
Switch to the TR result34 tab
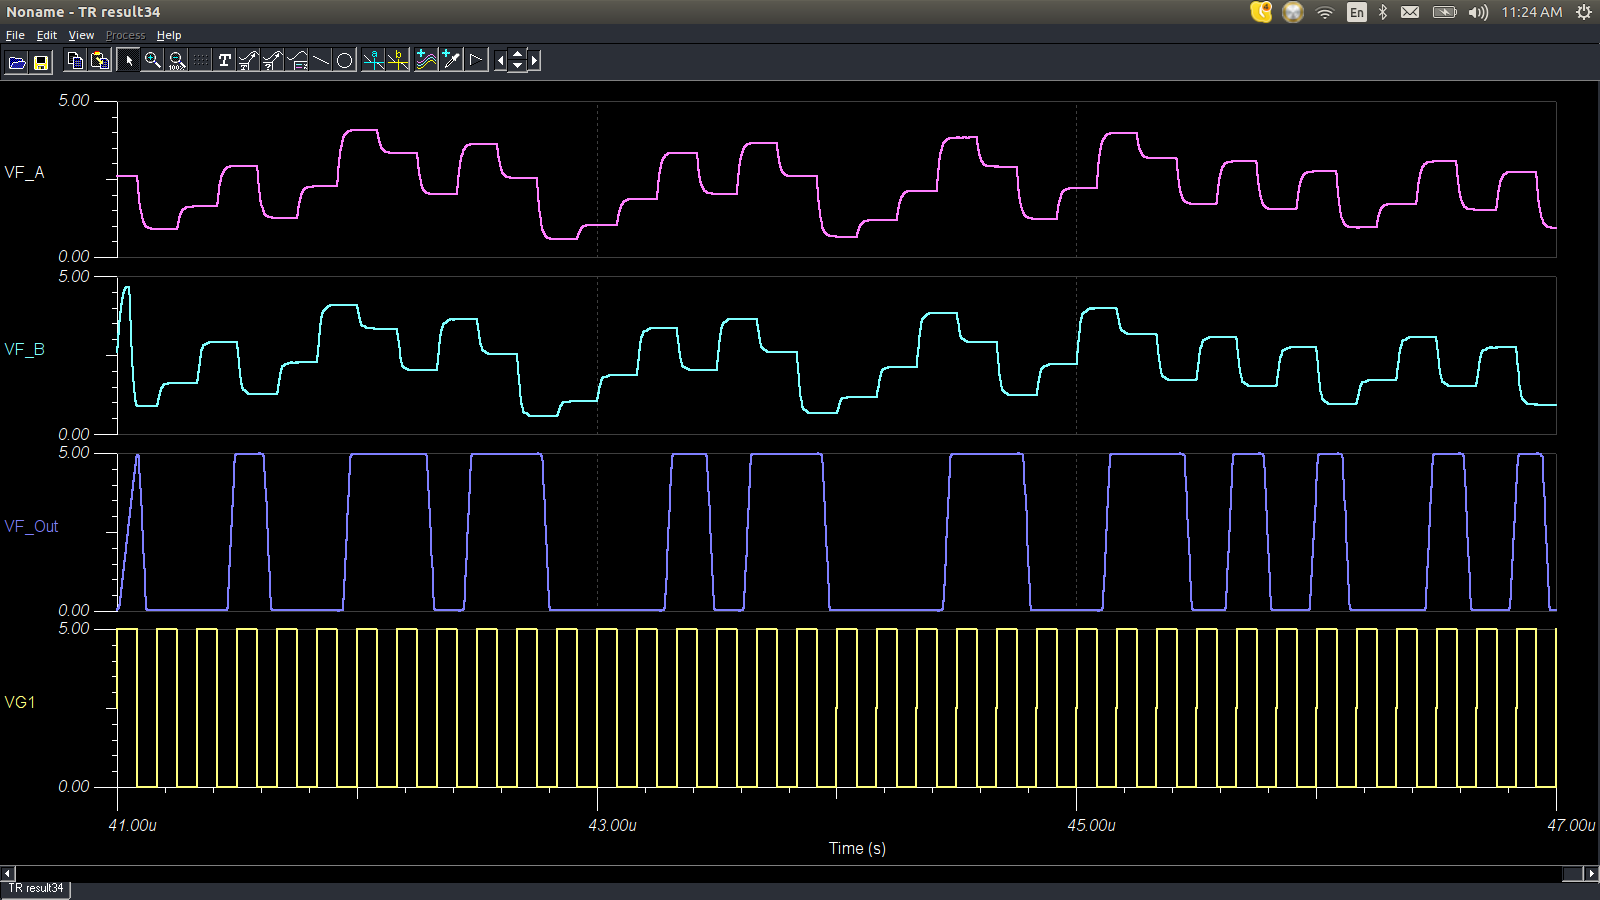click(38, 887)
